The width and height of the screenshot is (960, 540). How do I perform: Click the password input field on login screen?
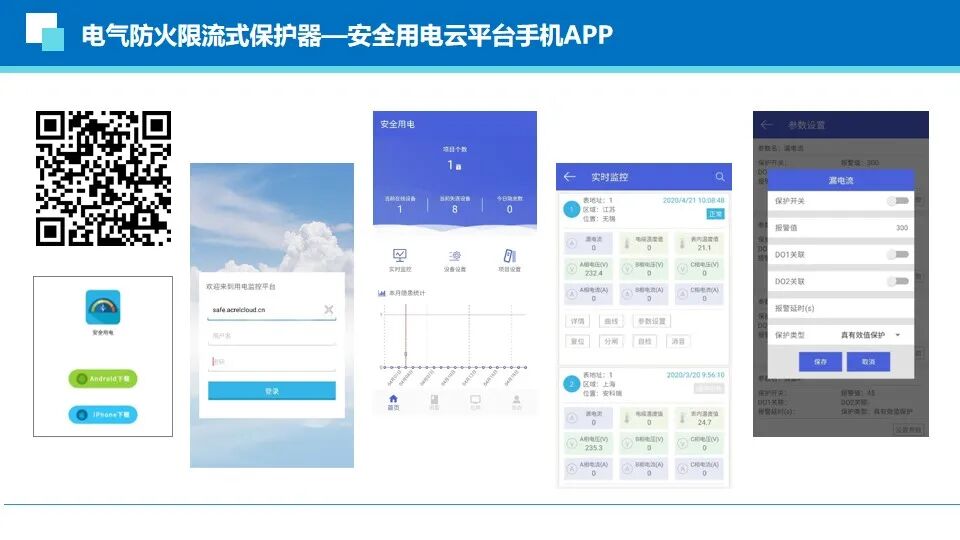(x=272, y=362)
